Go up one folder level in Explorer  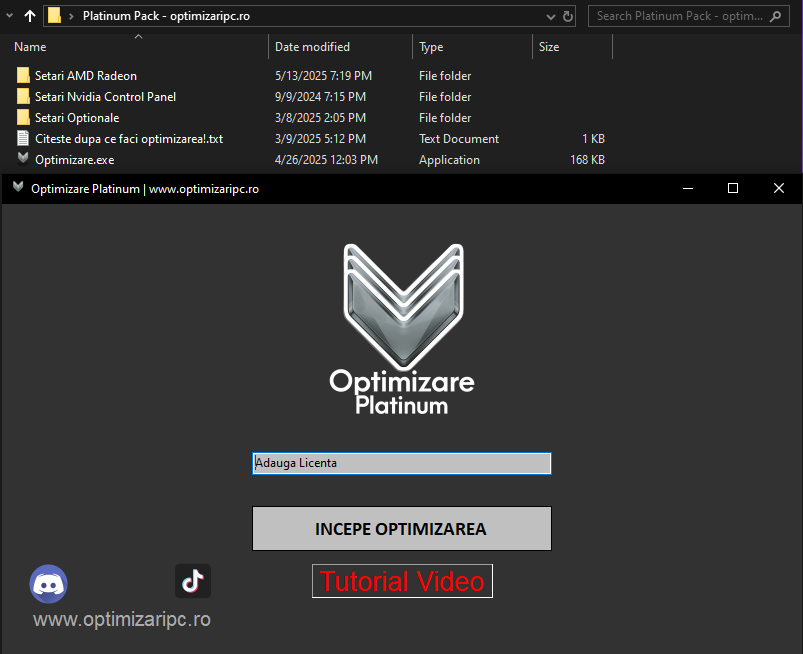click(30, 16)
